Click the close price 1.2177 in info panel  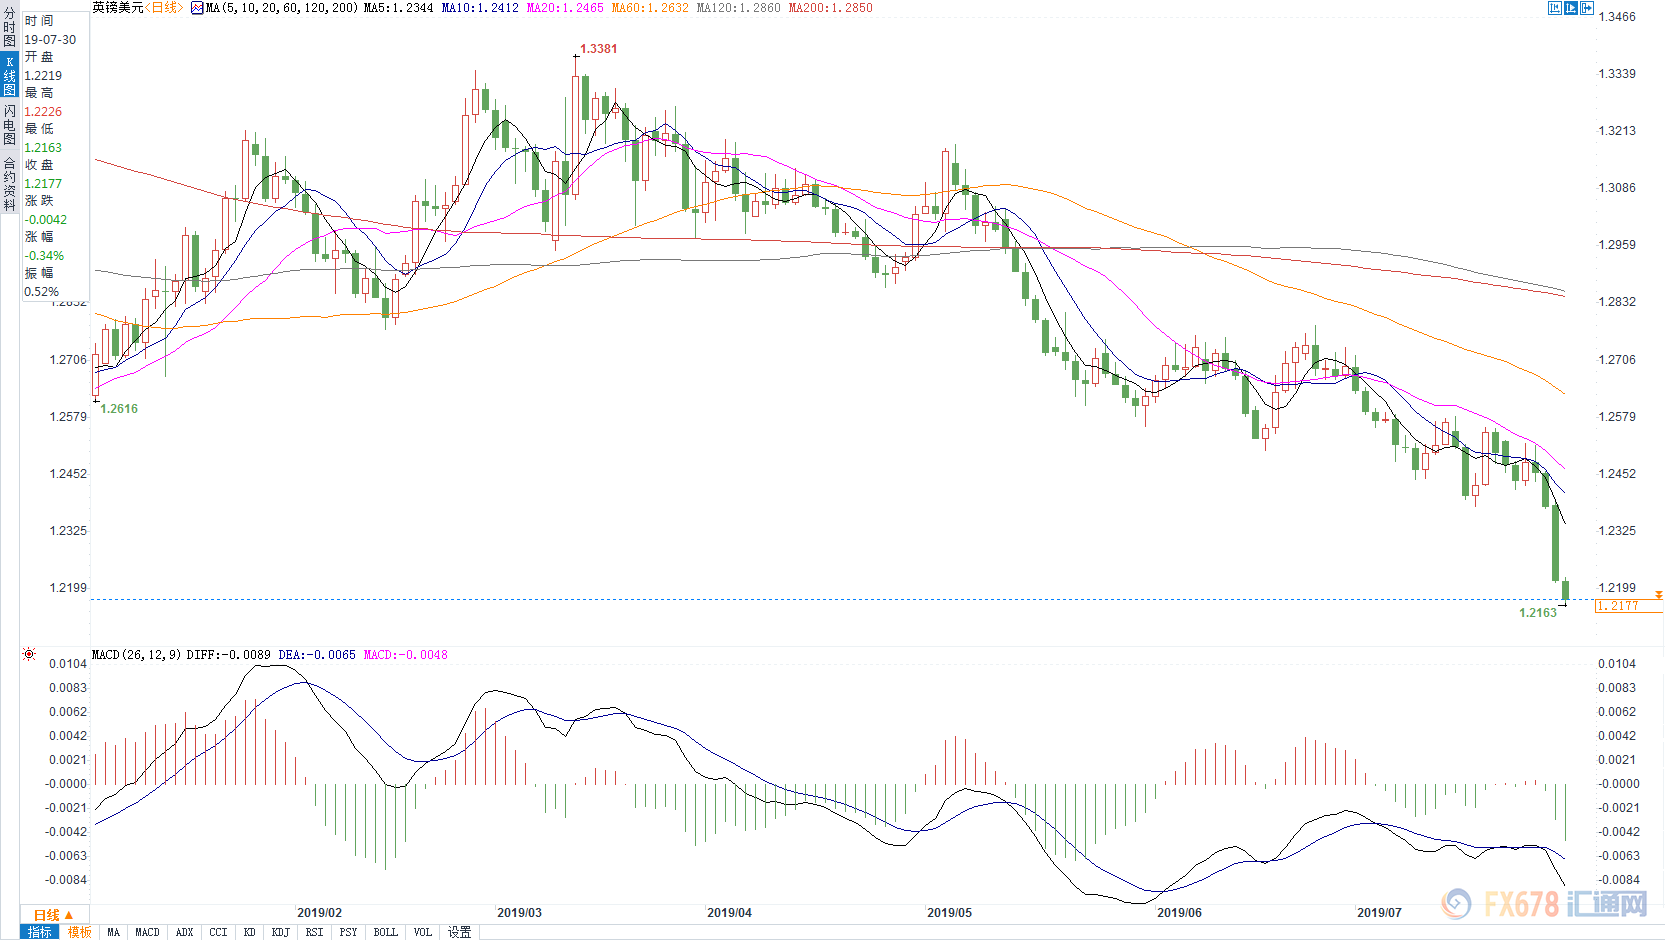coord(43,184)
